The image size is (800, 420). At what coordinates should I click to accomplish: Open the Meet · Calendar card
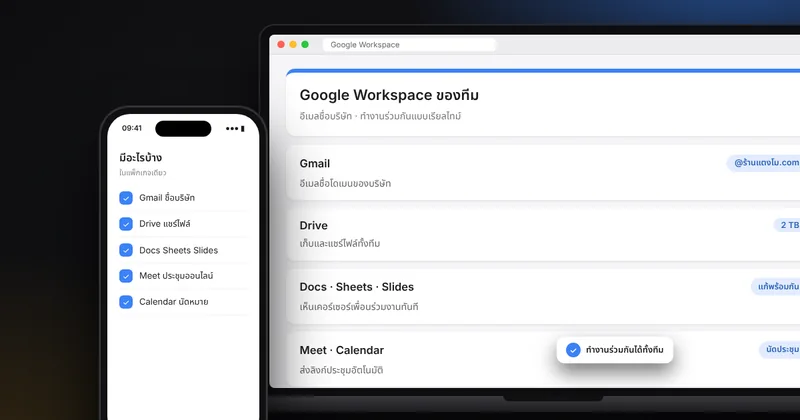[543, 359]
